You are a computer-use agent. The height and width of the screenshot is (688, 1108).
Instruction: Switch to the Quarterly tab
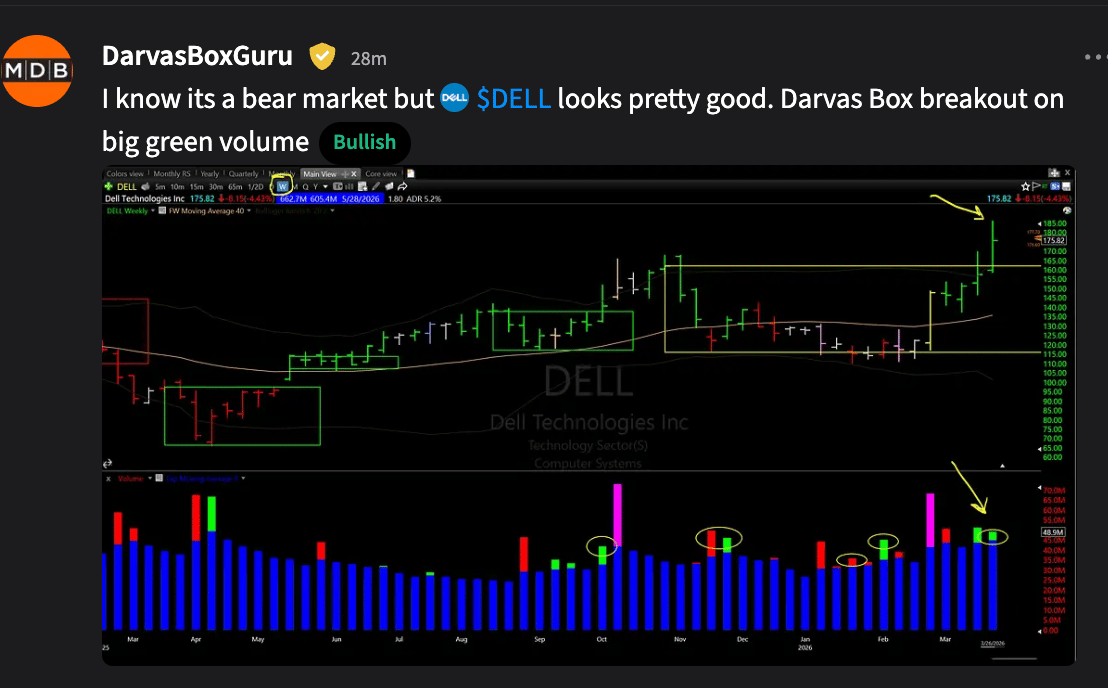coord(244,174)
